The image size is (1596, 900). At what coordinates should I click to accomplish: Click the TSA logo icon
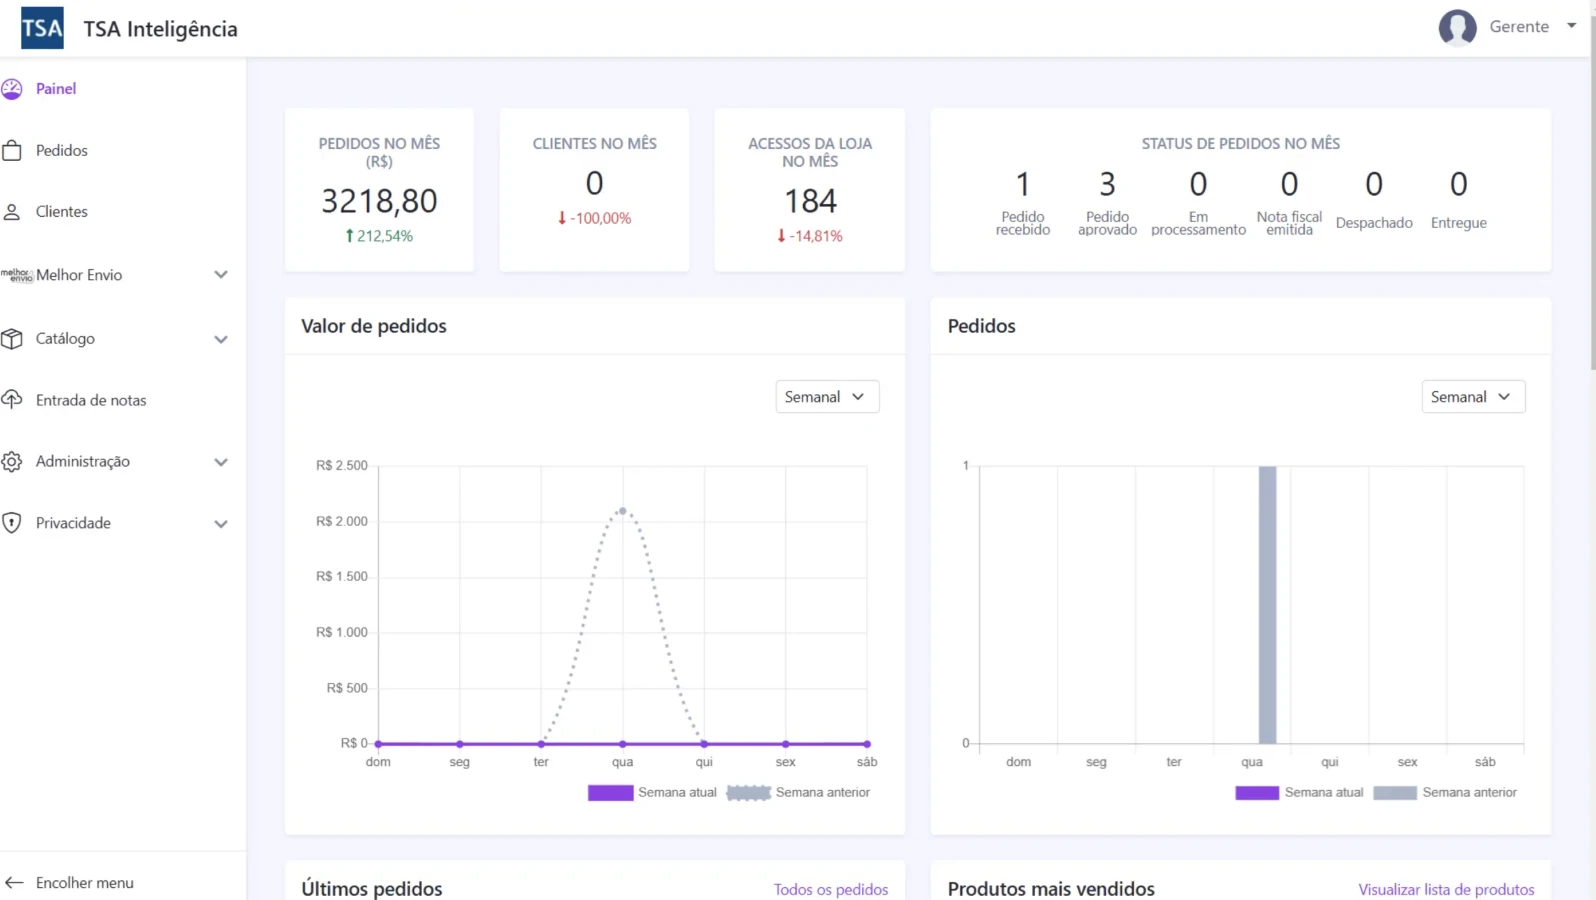pyautogui.click(x=42, y=28)
